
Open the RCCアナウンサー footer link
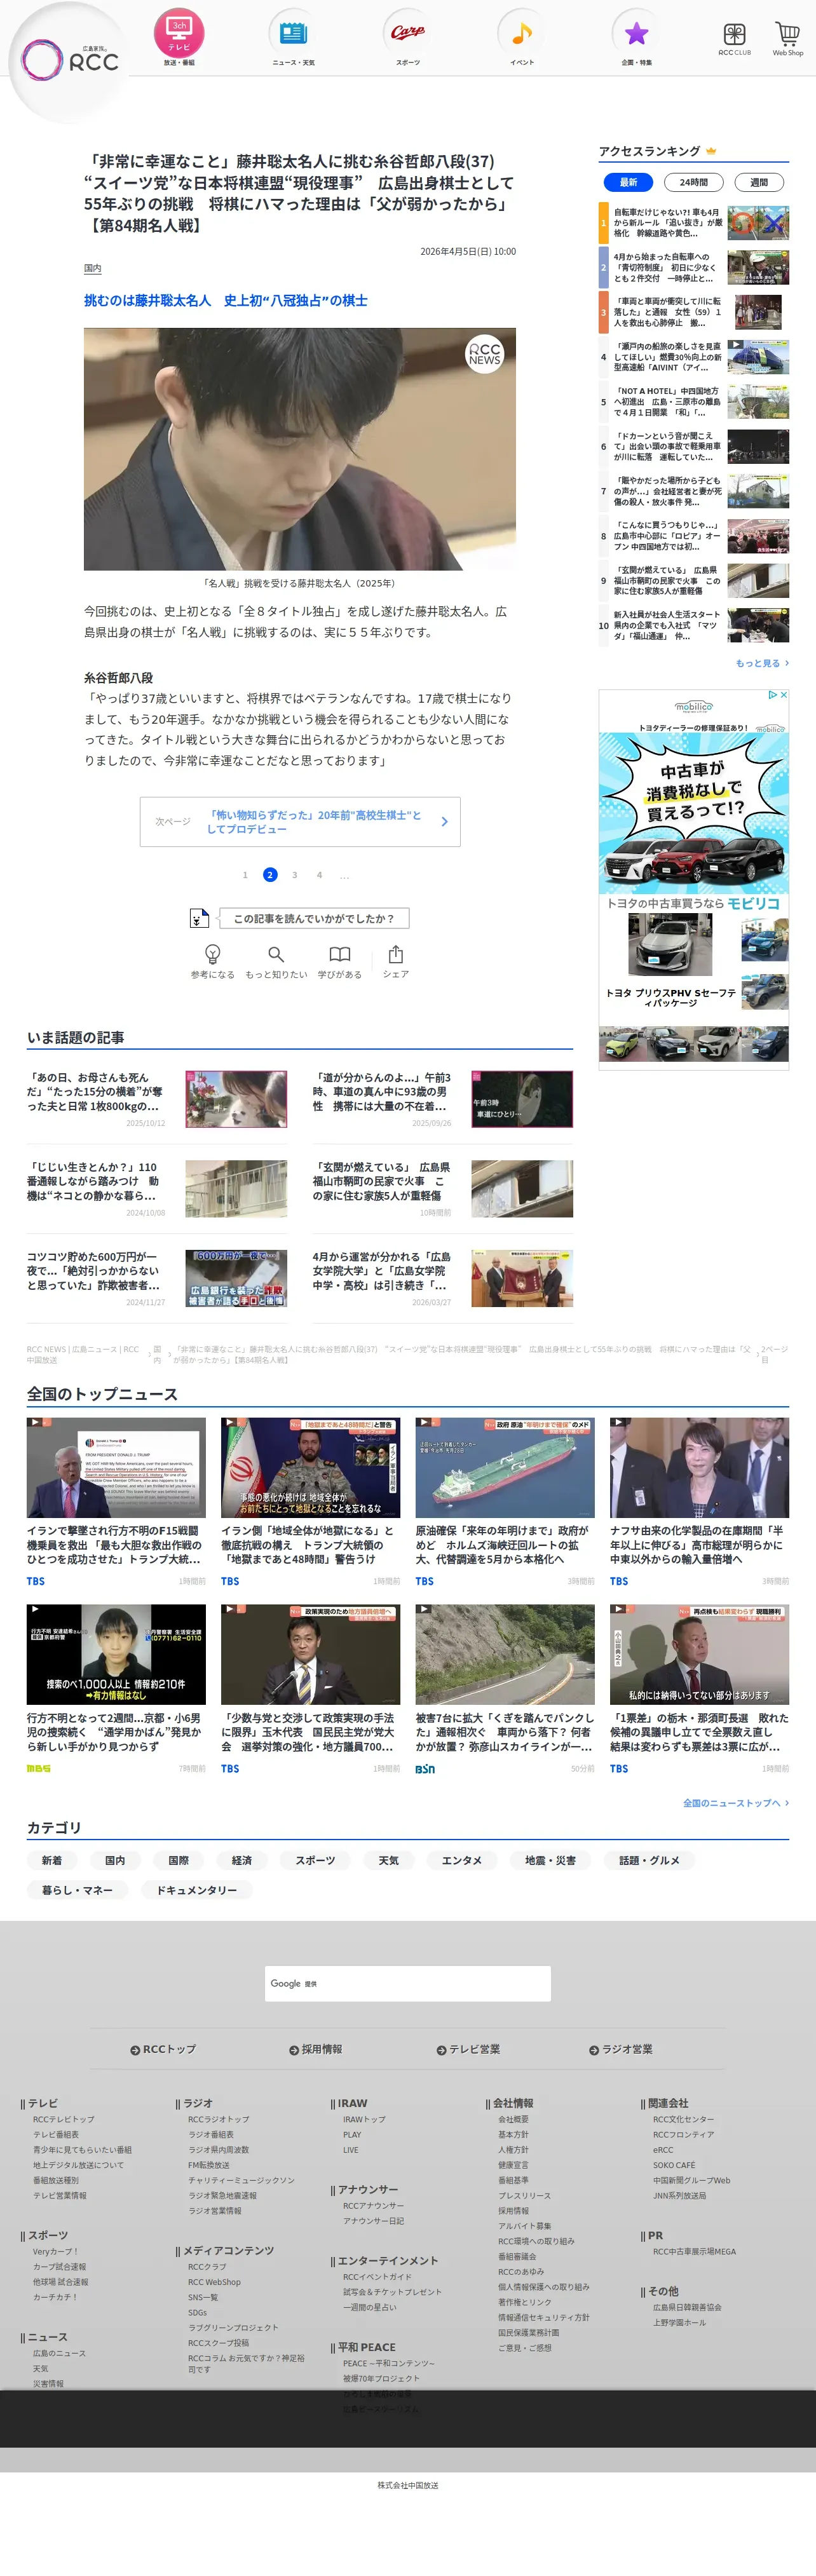point(374,2205)
